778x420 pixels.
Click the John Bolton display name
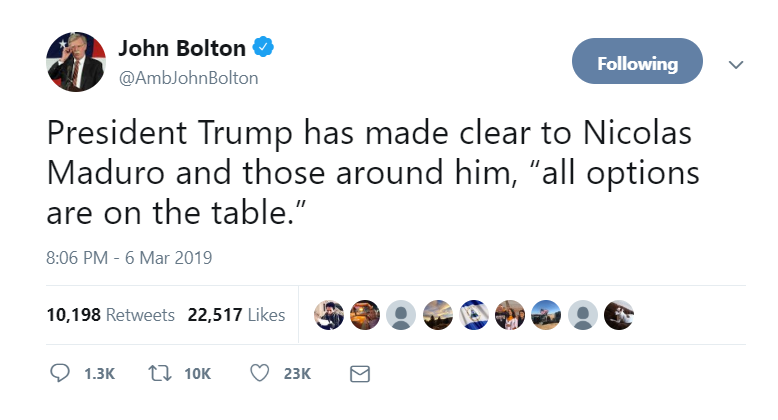(181, 48)
